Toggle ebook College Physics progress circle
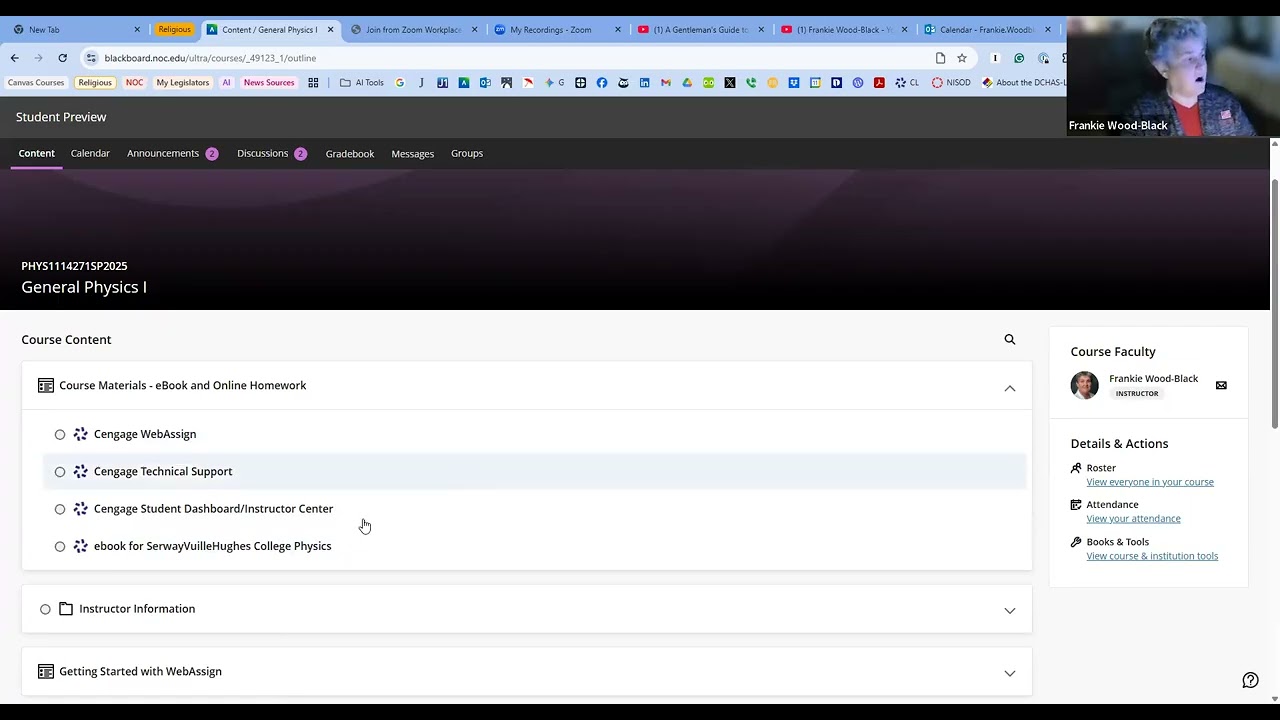 pyautogui.click(x=60, y=547)
